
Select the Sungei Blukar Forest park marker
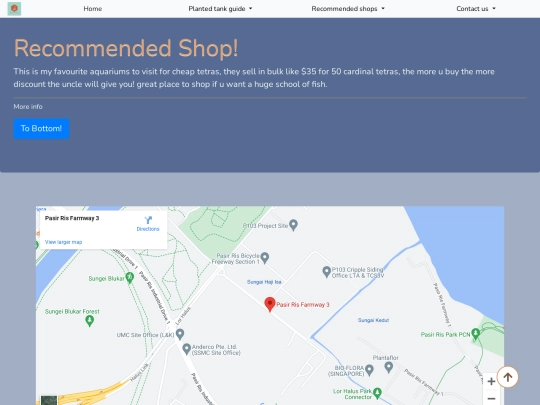[x=90, y=321]
